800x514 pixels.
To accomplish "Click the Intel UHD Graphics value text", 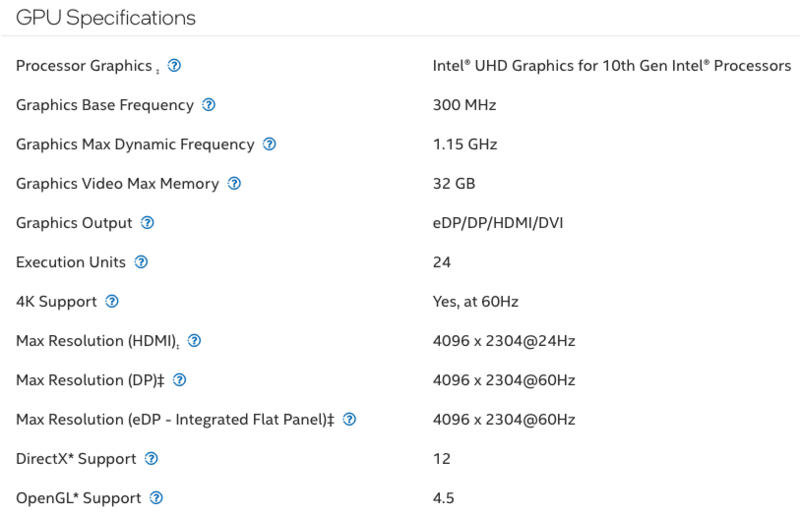I will click(x=611, y=66).
